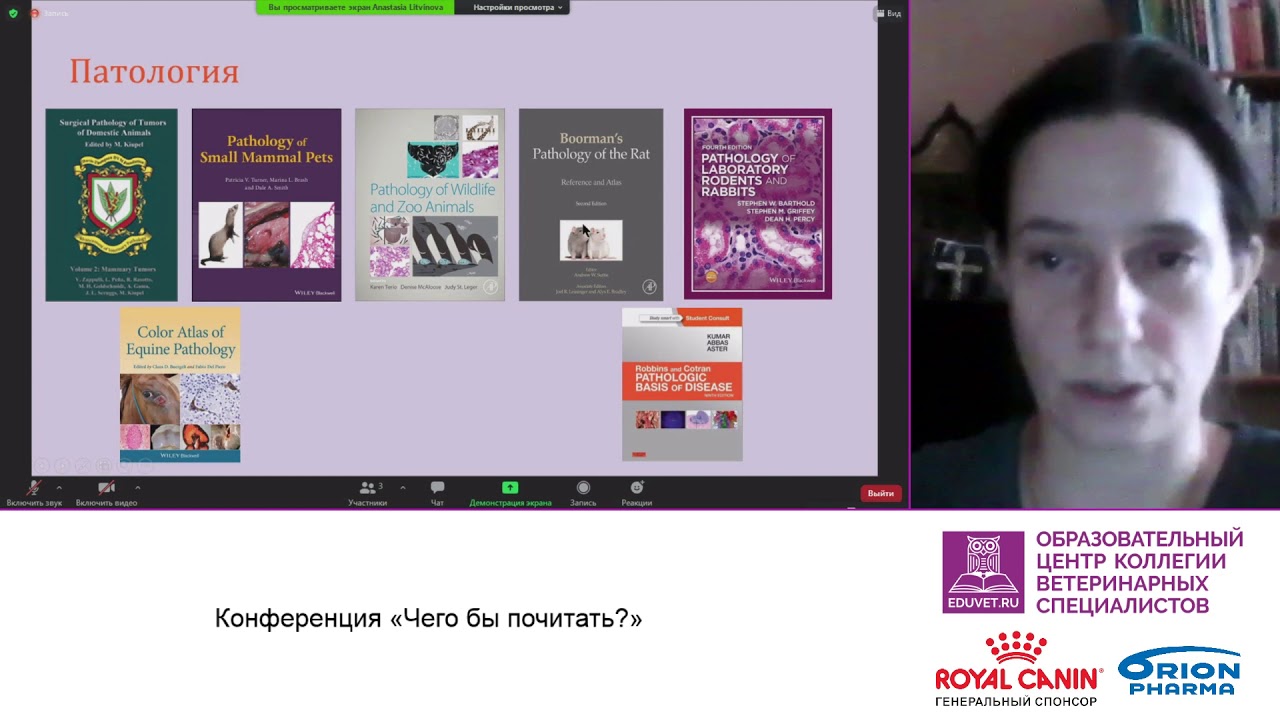
Task: Select the Color Atlas of Equine Pathology cover
Action: click(180, 385)
